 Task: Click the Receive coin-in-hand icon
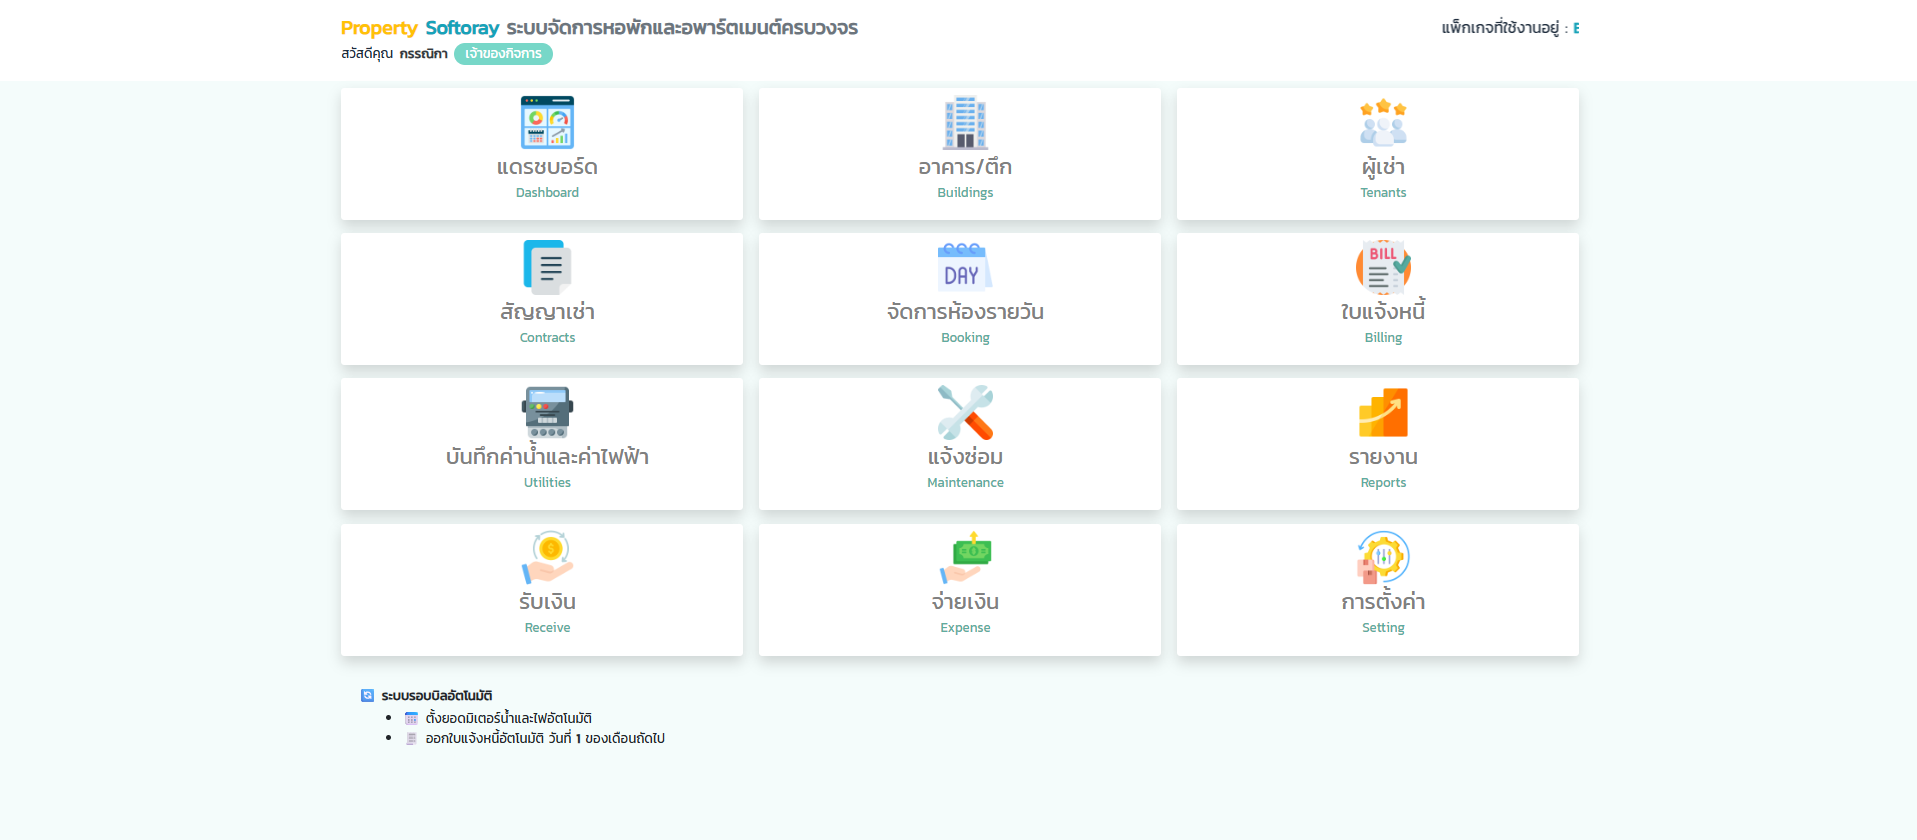pos(547,557)
